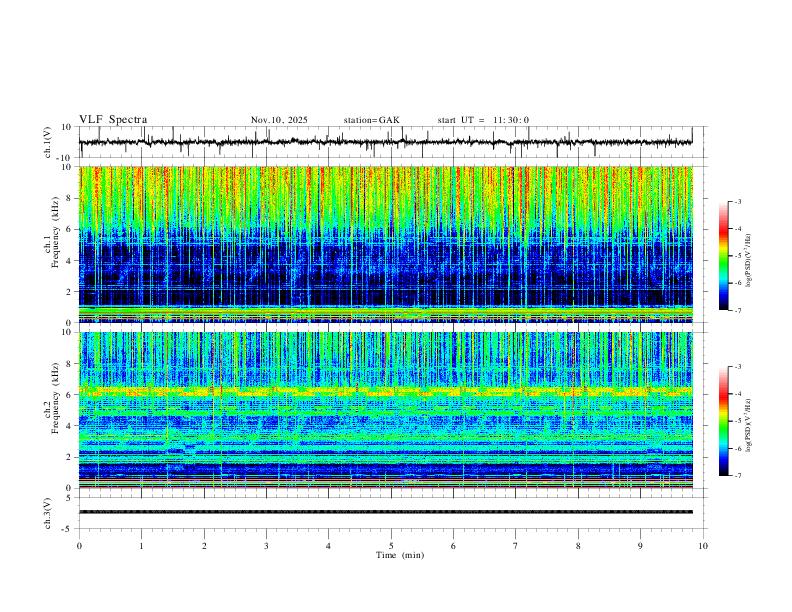This screenshot has height=612, width=792.
Task: Click the ch.2 spectrogram panel
Action: [x=385, y=410]
